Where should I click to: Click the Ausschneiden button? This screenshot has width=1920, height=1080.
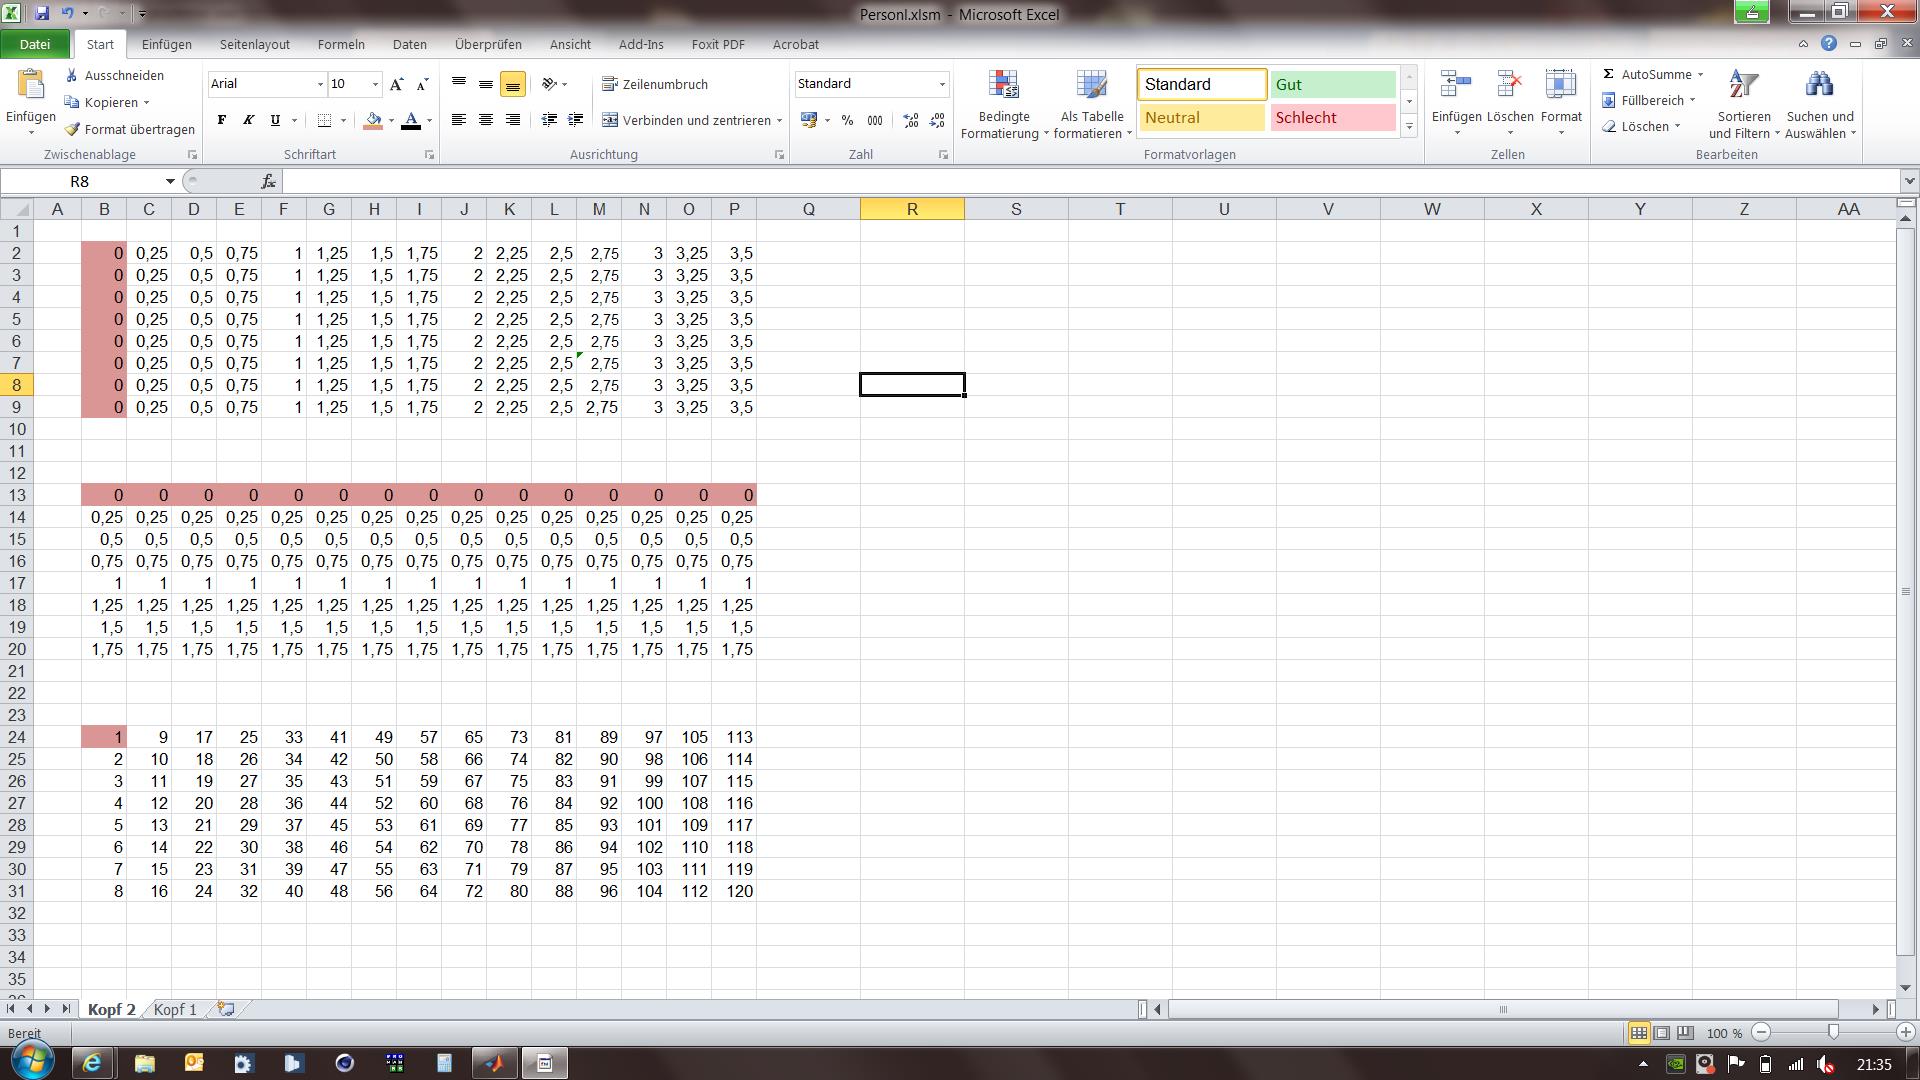[x=115, y=75]
